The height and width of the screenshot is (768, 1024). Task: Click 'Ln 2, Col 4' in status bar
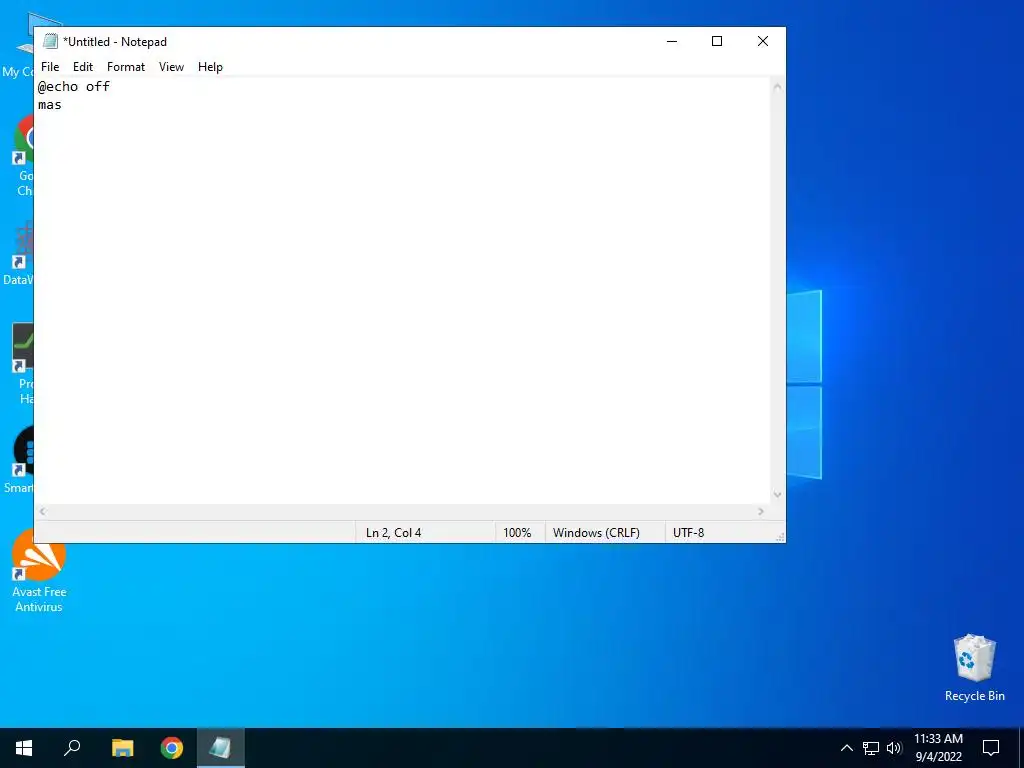pos(393,533)
